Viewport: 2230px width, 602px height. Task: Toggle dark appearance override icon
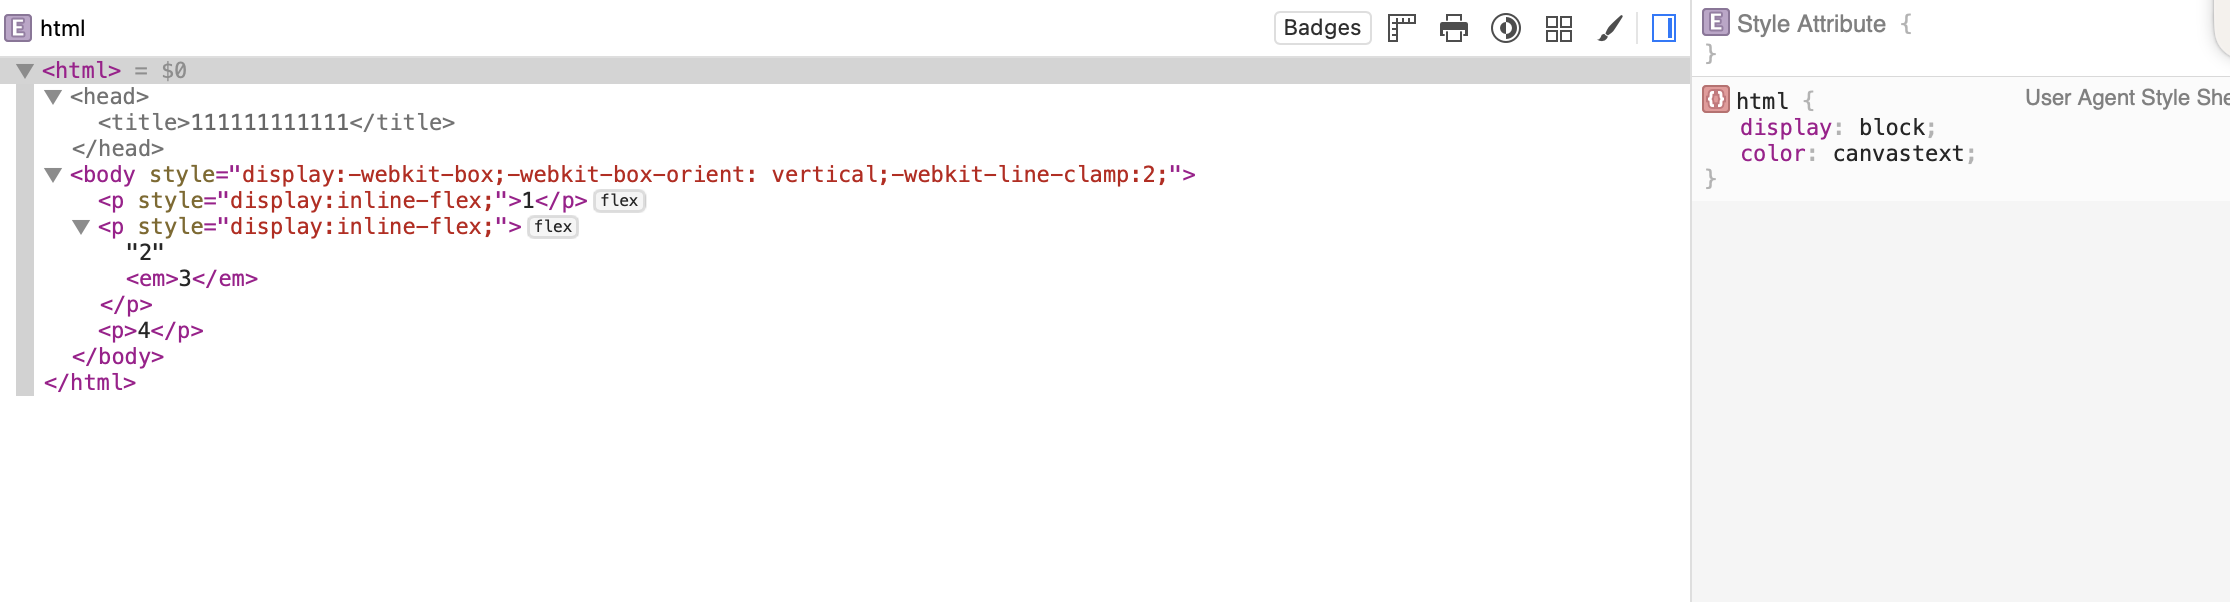tap(1506, 28)
